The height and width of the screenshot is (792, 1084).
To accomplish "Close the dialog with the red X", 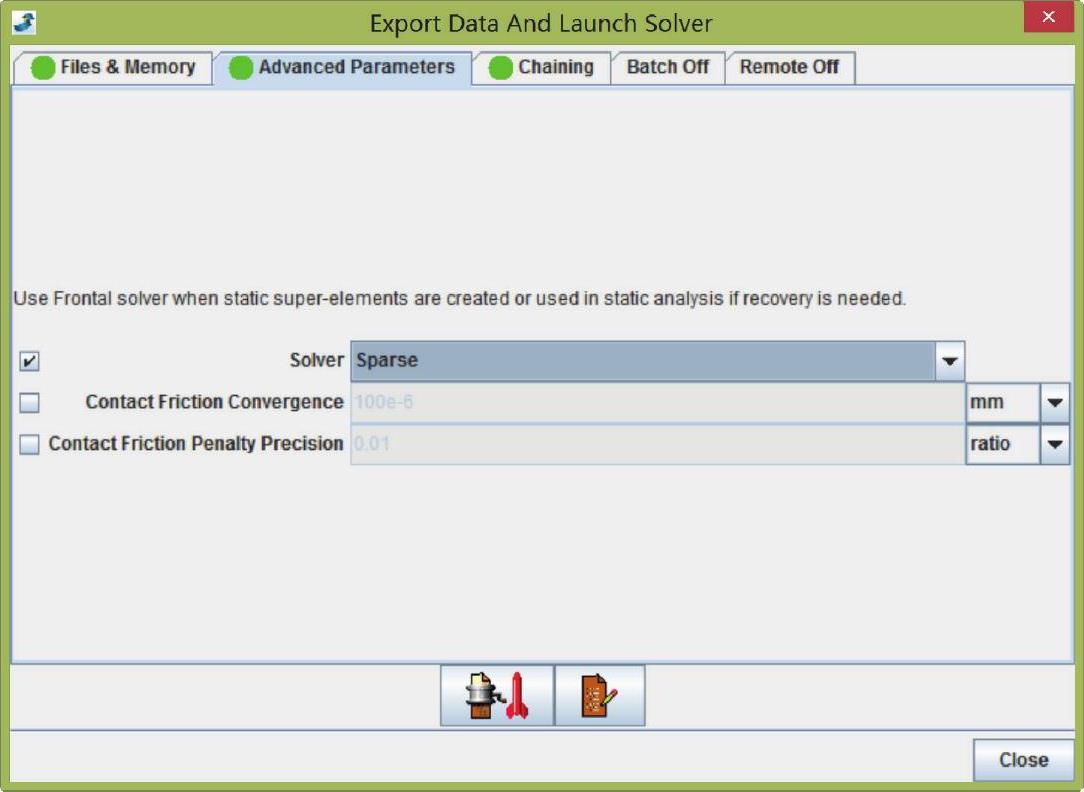I will point(1048,18).
